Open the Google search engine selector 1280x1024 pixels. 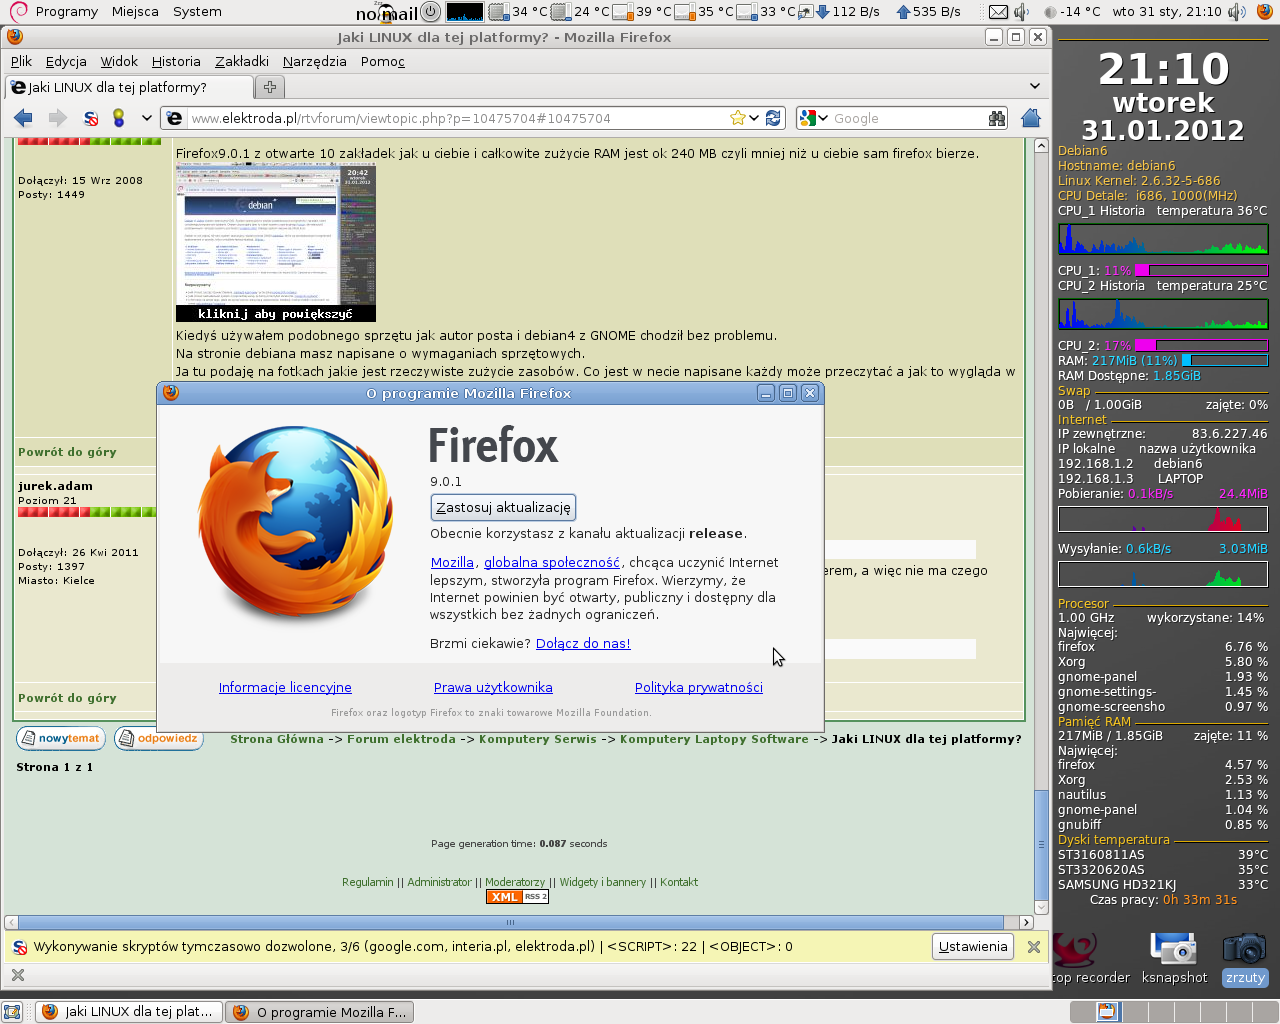click(815, 118)
